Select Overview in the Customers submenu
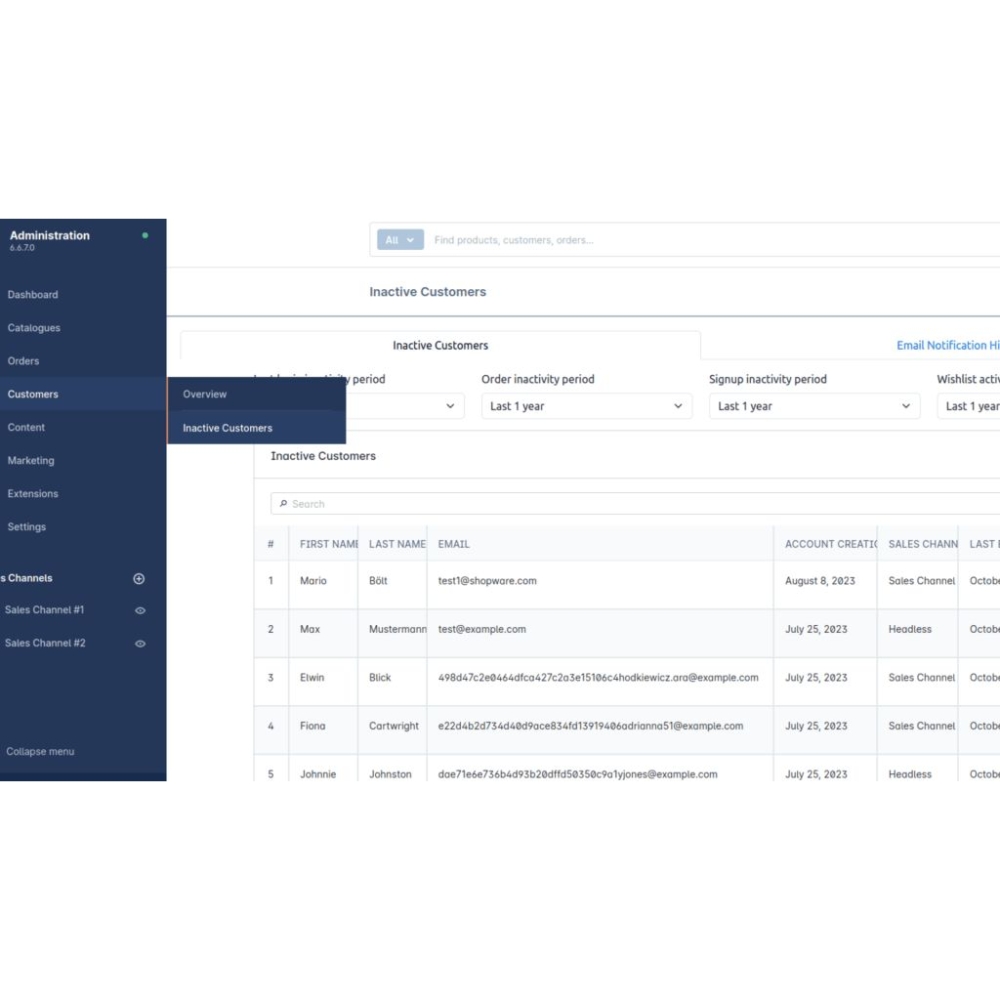Screen dimensions: 1000x1000 click(x=205, y=394)
